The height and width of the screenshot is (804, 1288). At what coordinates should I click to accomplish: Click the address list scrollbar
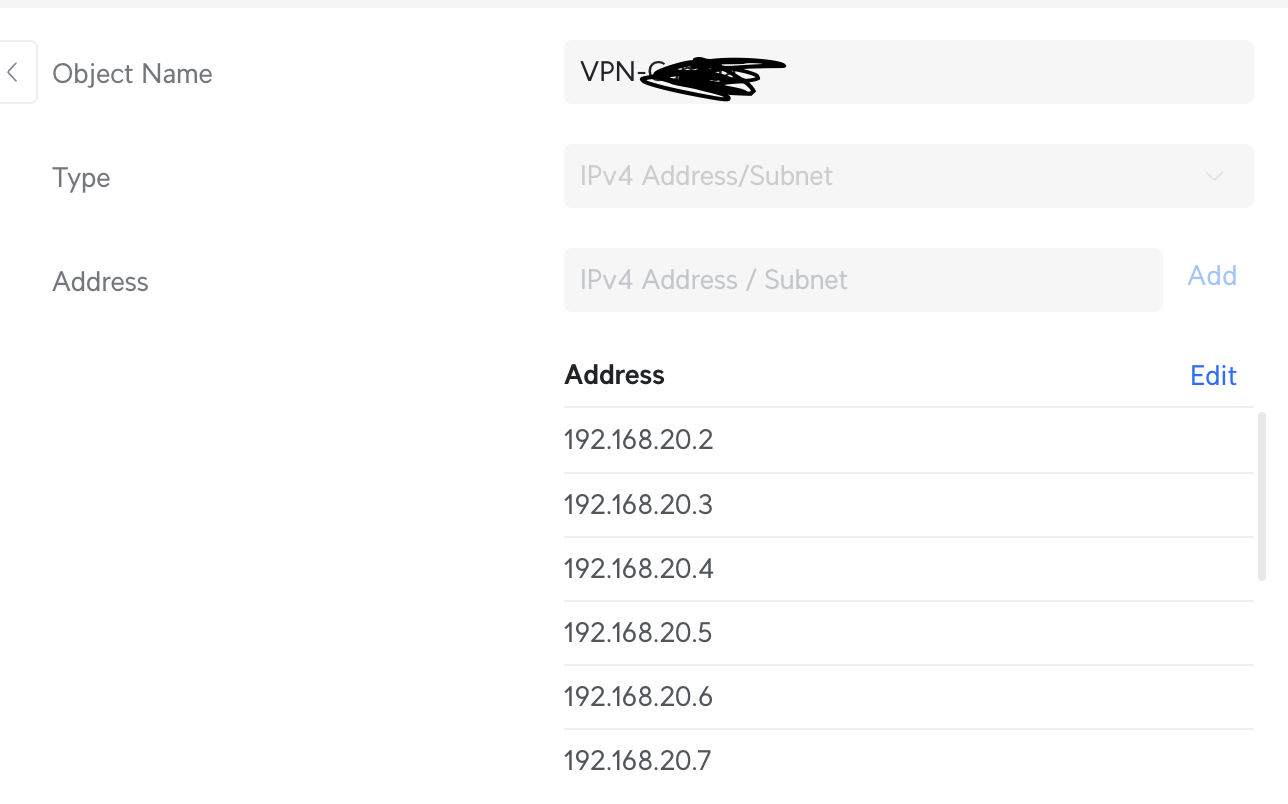[1261, 496]
